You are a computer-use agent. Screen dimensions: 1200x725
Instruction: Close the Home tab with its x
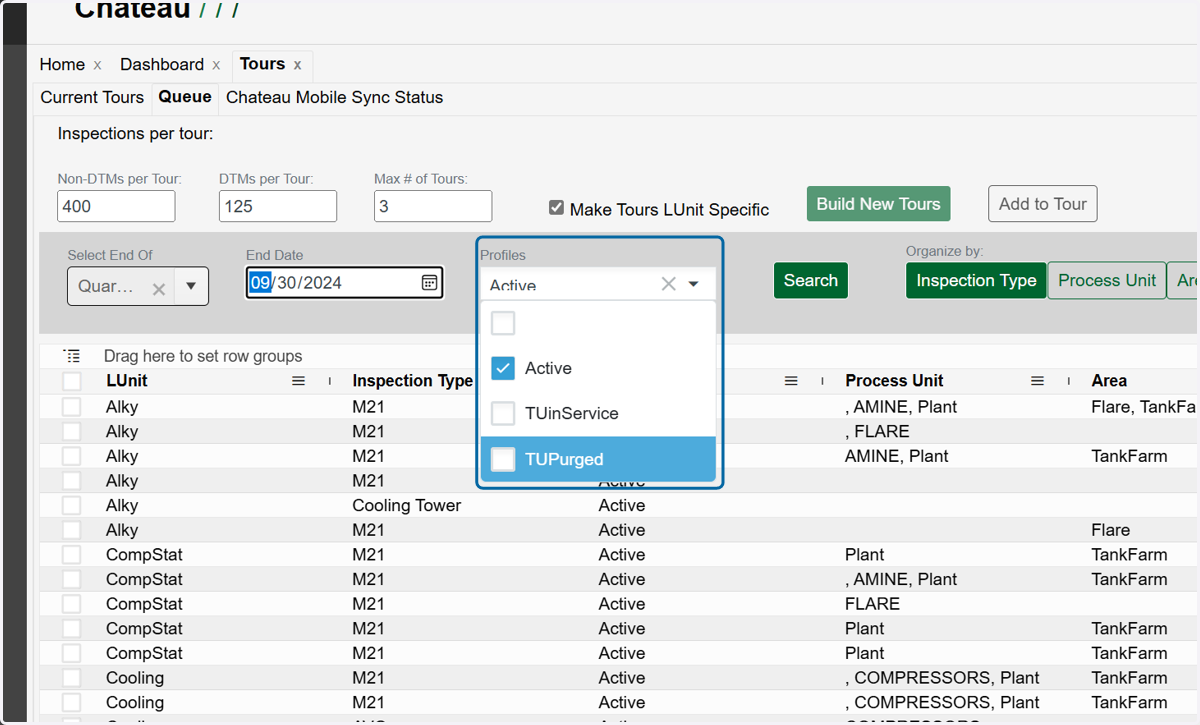[97, 65]
